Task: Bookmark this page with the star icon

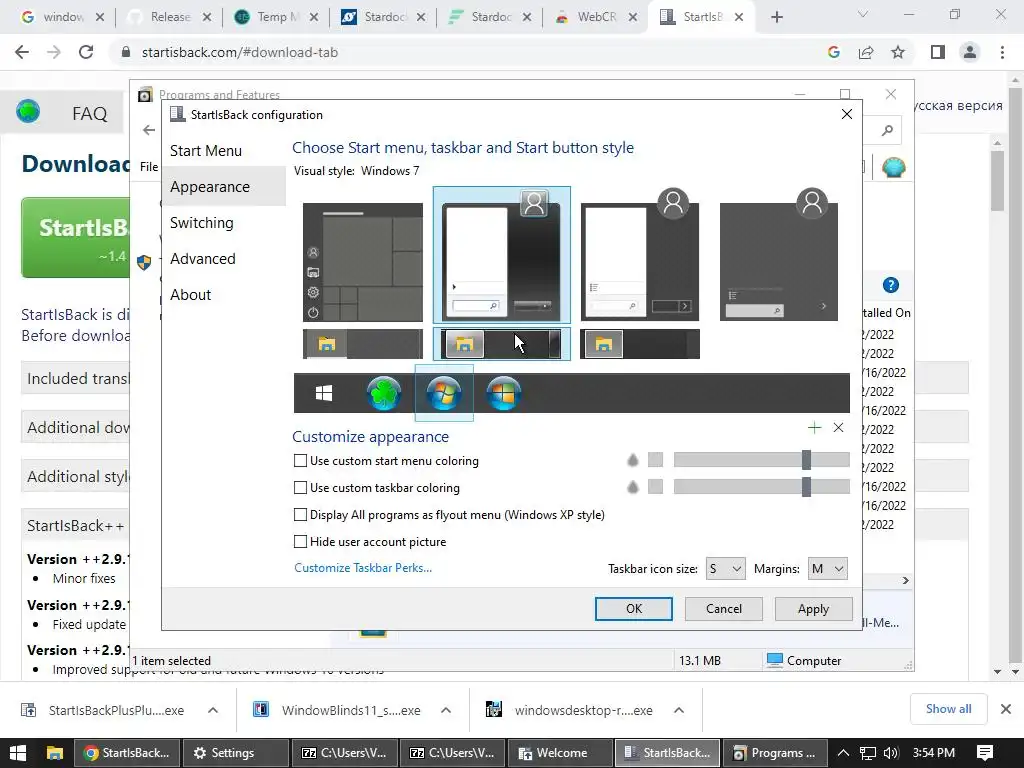Action: 898,52
